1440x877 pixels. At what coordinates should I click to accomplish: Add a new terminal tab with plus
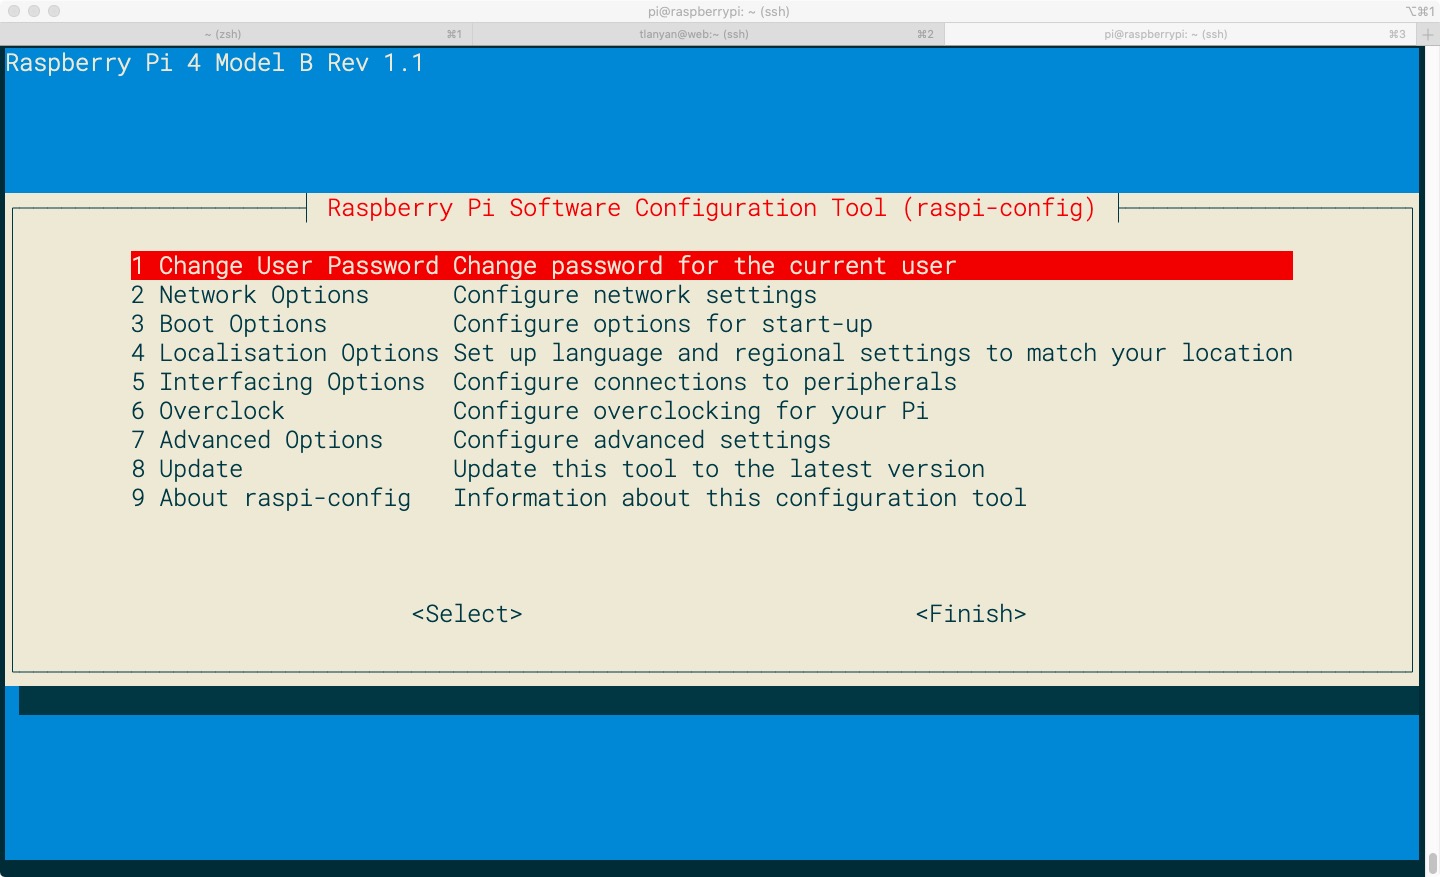1428,34
